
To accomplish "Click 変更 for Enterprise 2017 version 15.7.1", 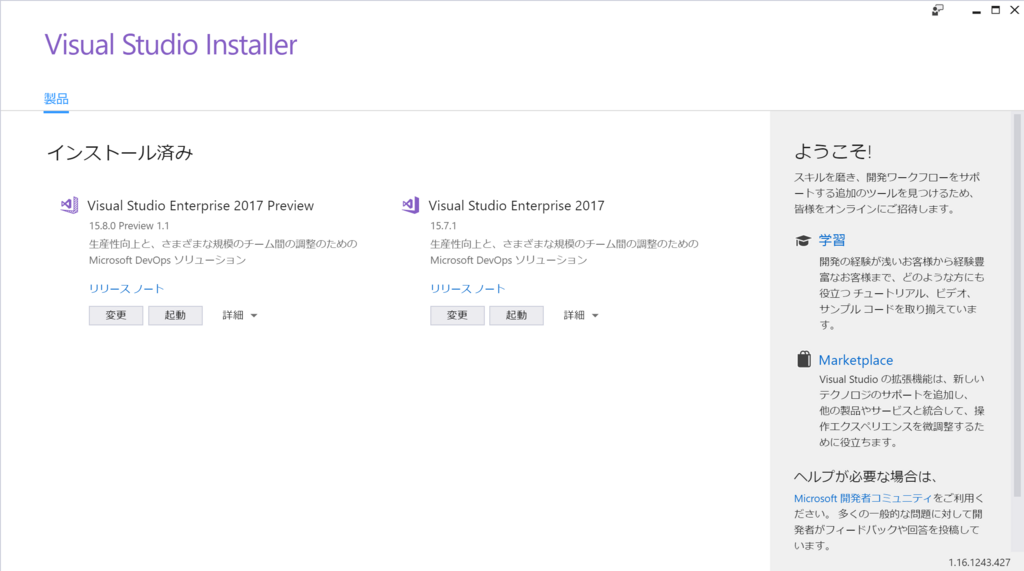I will (457, 315).
